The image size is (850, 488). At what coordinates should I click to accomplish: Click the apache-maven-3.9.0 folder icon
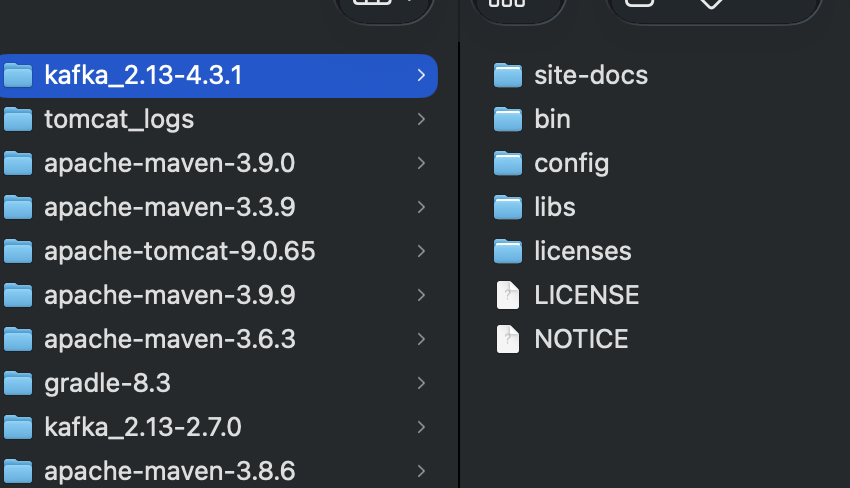18,163
